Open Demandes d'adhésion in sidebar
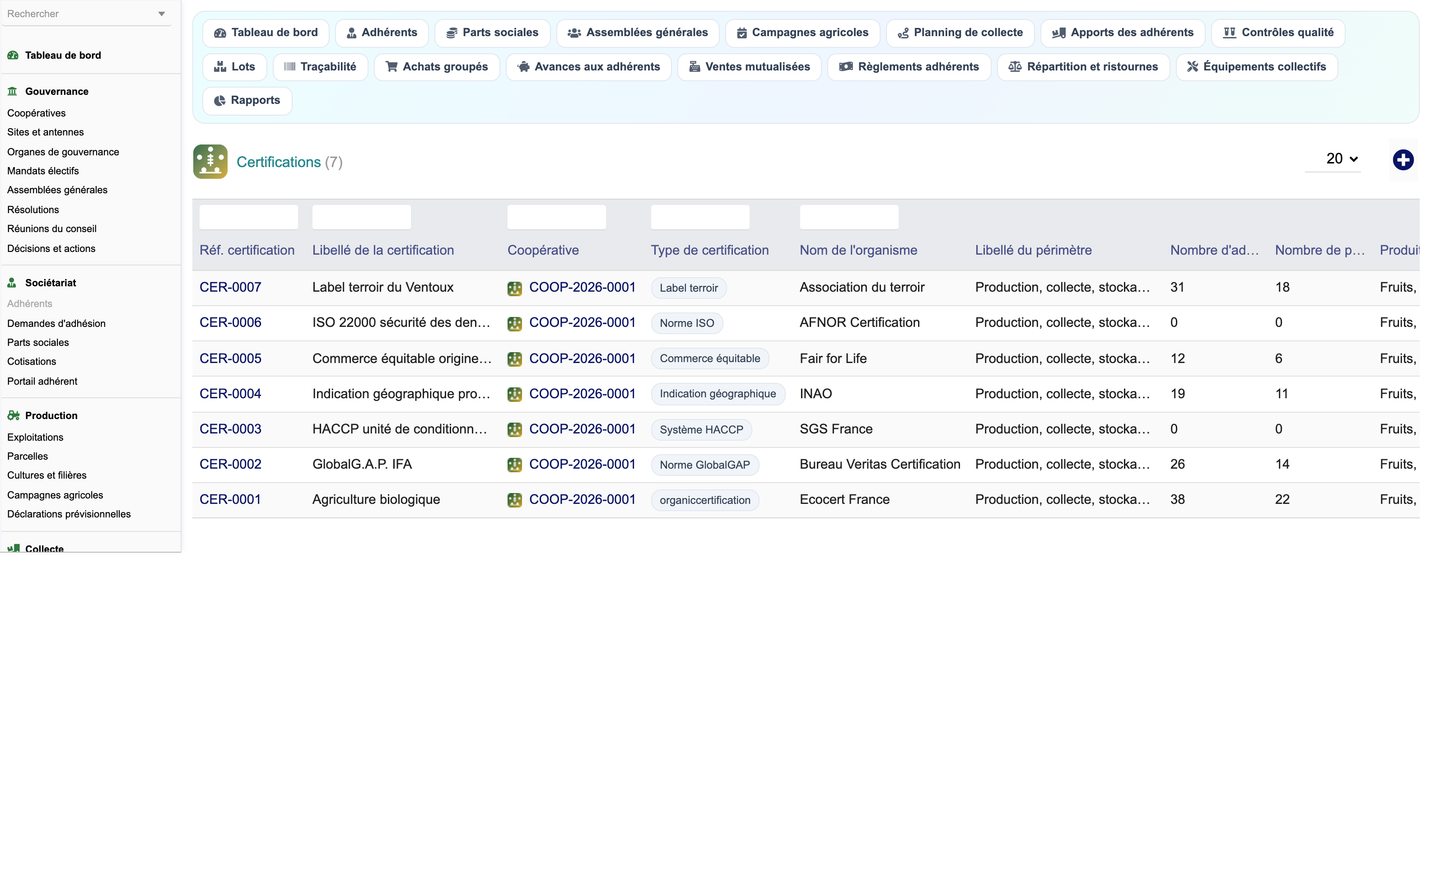Screen dimensions: 1445x894 tap(56, 324)
